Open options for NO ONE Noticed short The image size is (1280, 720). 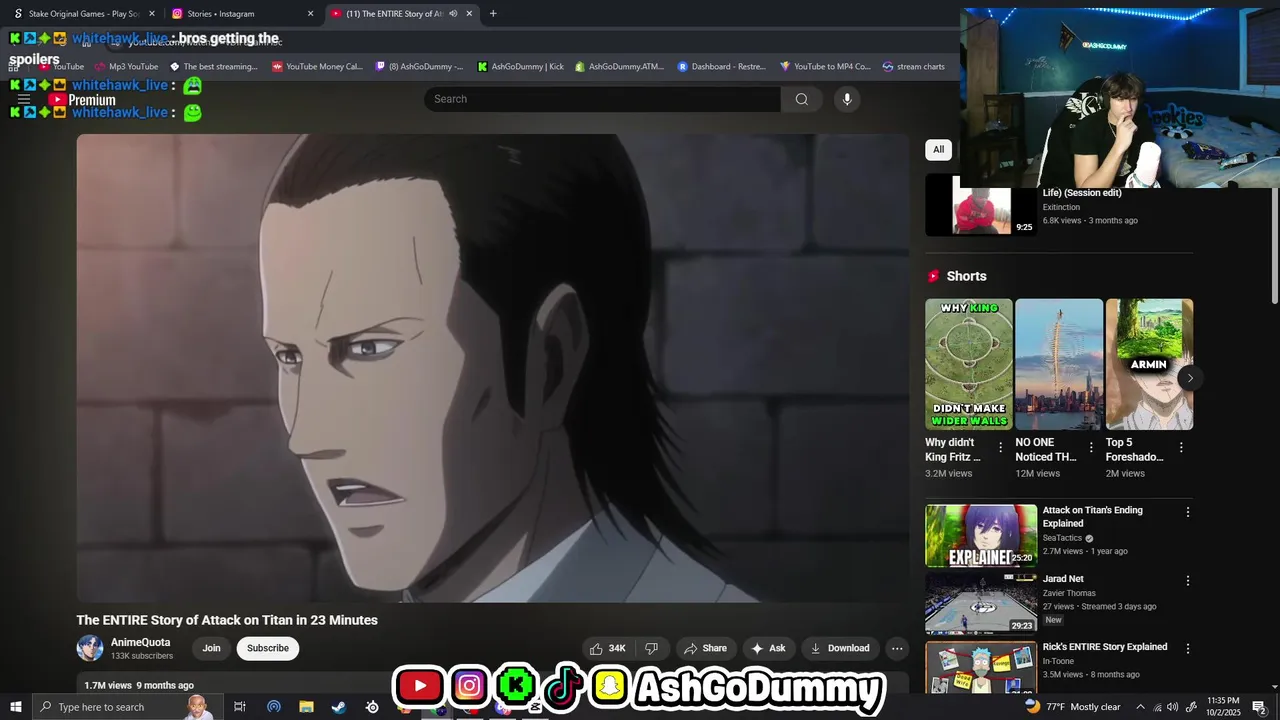coord(1091,448)
